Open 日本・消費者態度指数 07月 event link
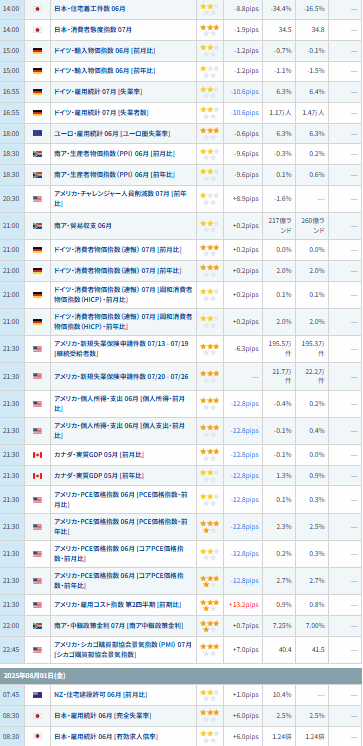 click(93, 29)
